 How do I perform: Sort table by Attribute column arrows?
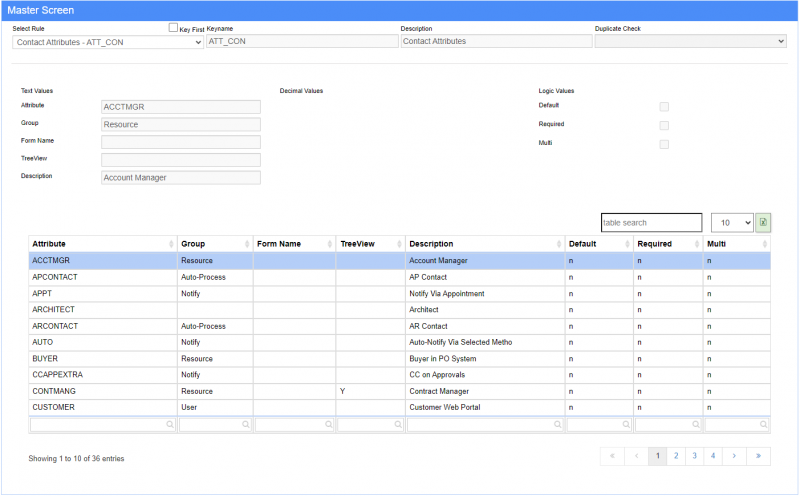tap(171, 244)
